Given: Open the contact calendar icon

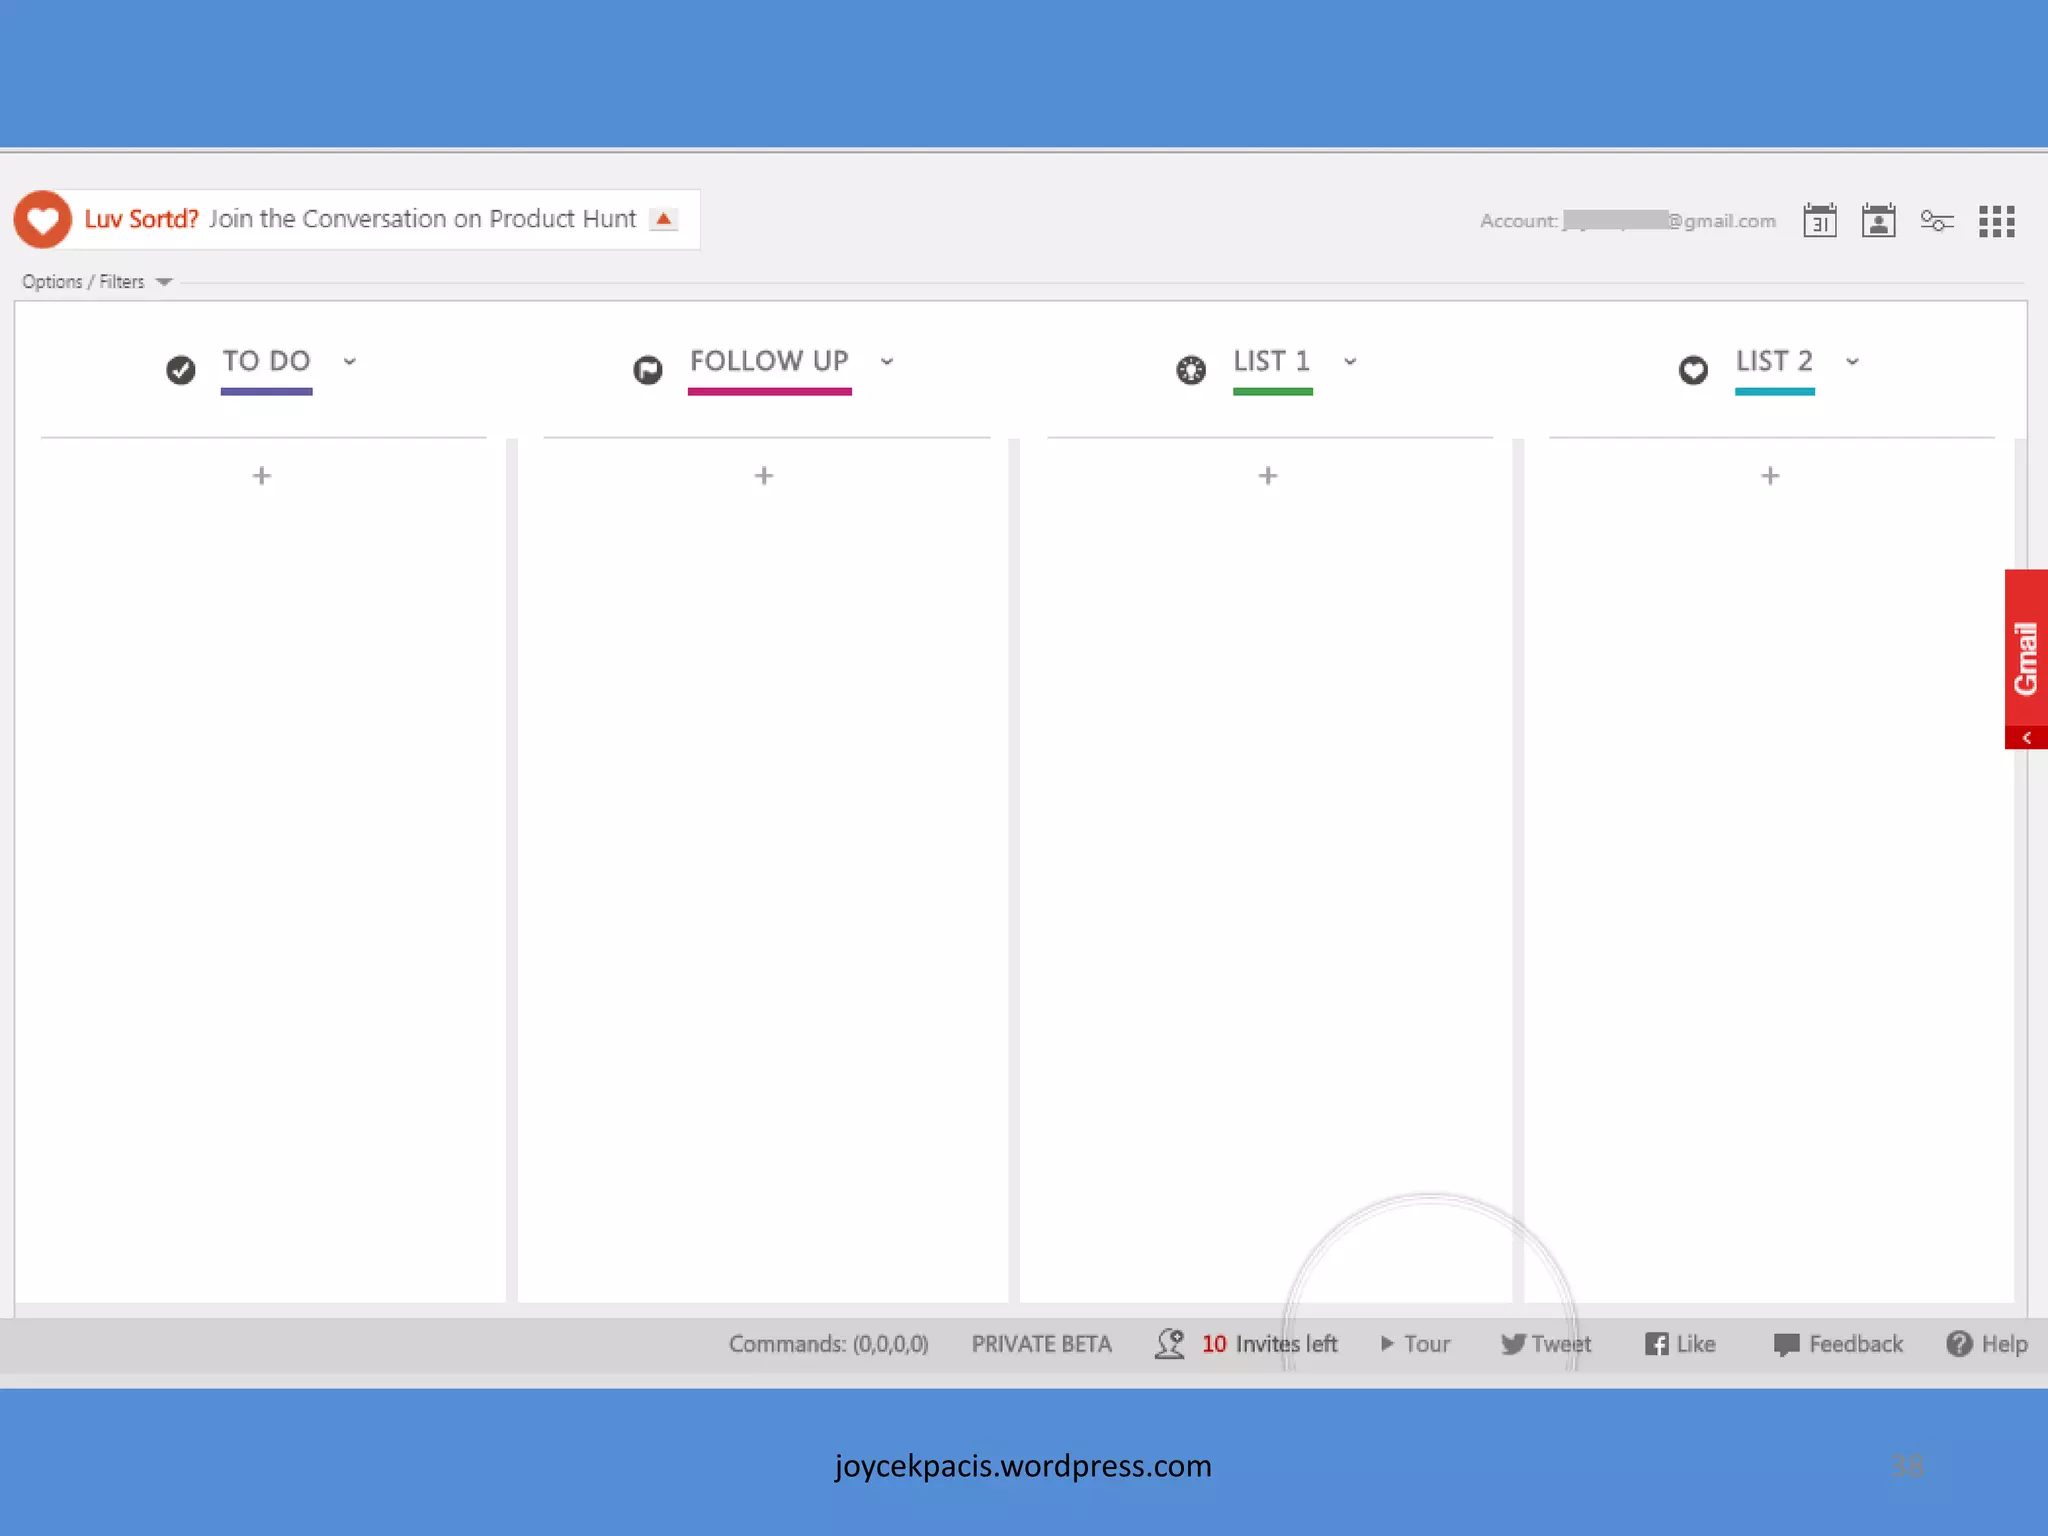Looking at the screenshot, I should 1878,220.
